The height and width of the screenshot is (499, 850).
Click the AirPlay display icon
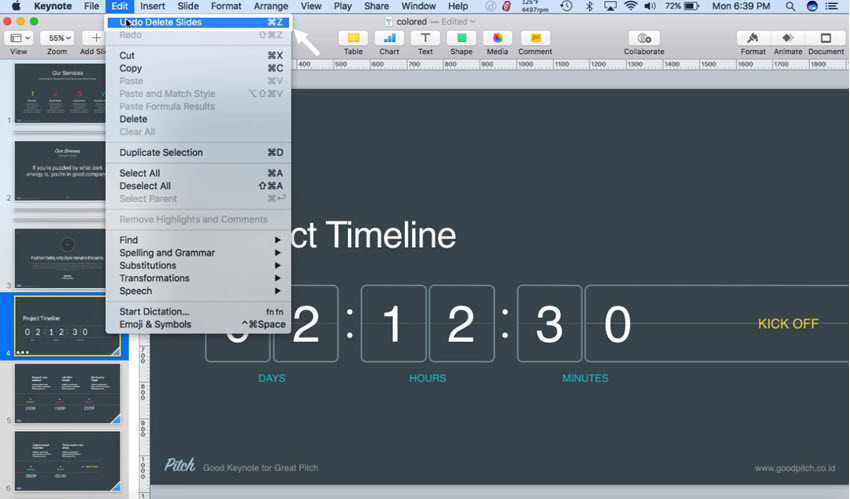[x=610, y=6]
